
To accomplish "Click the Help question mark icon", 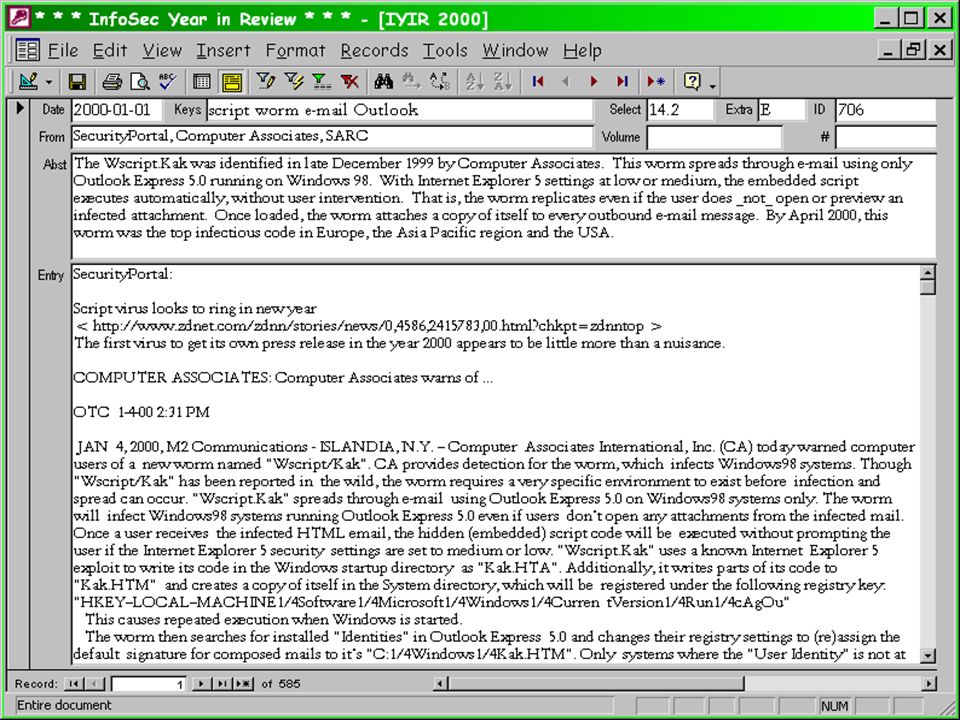I will (692, 81).
